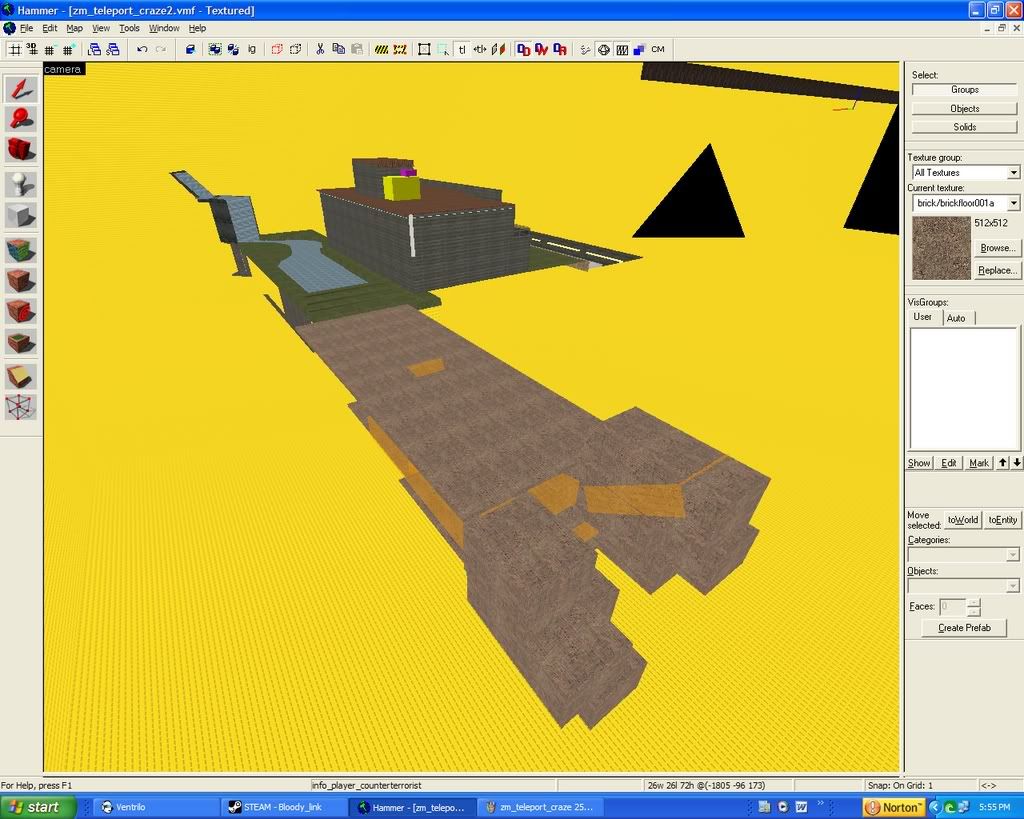This screenshot has width=1024, height=819.
Task: Switch Select mode to Solids
Action: point(964,127)
